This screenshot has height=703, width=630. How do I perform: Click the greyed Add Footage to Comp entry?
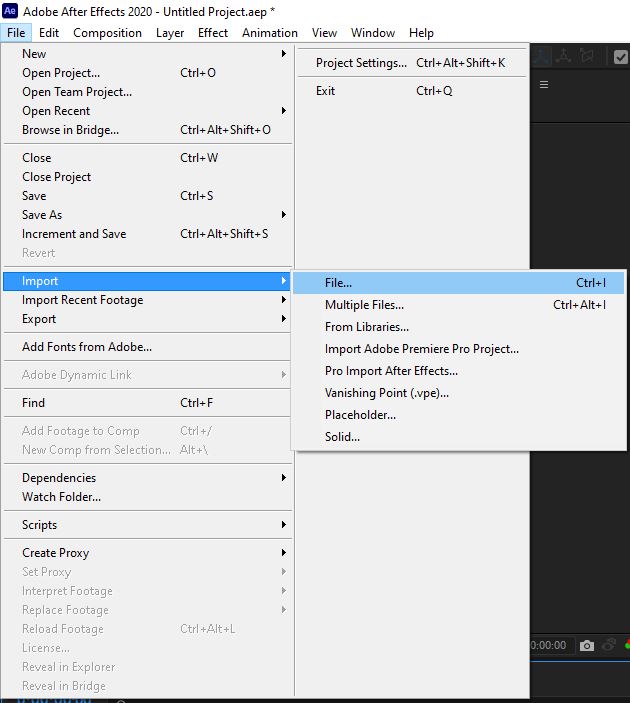147,431
